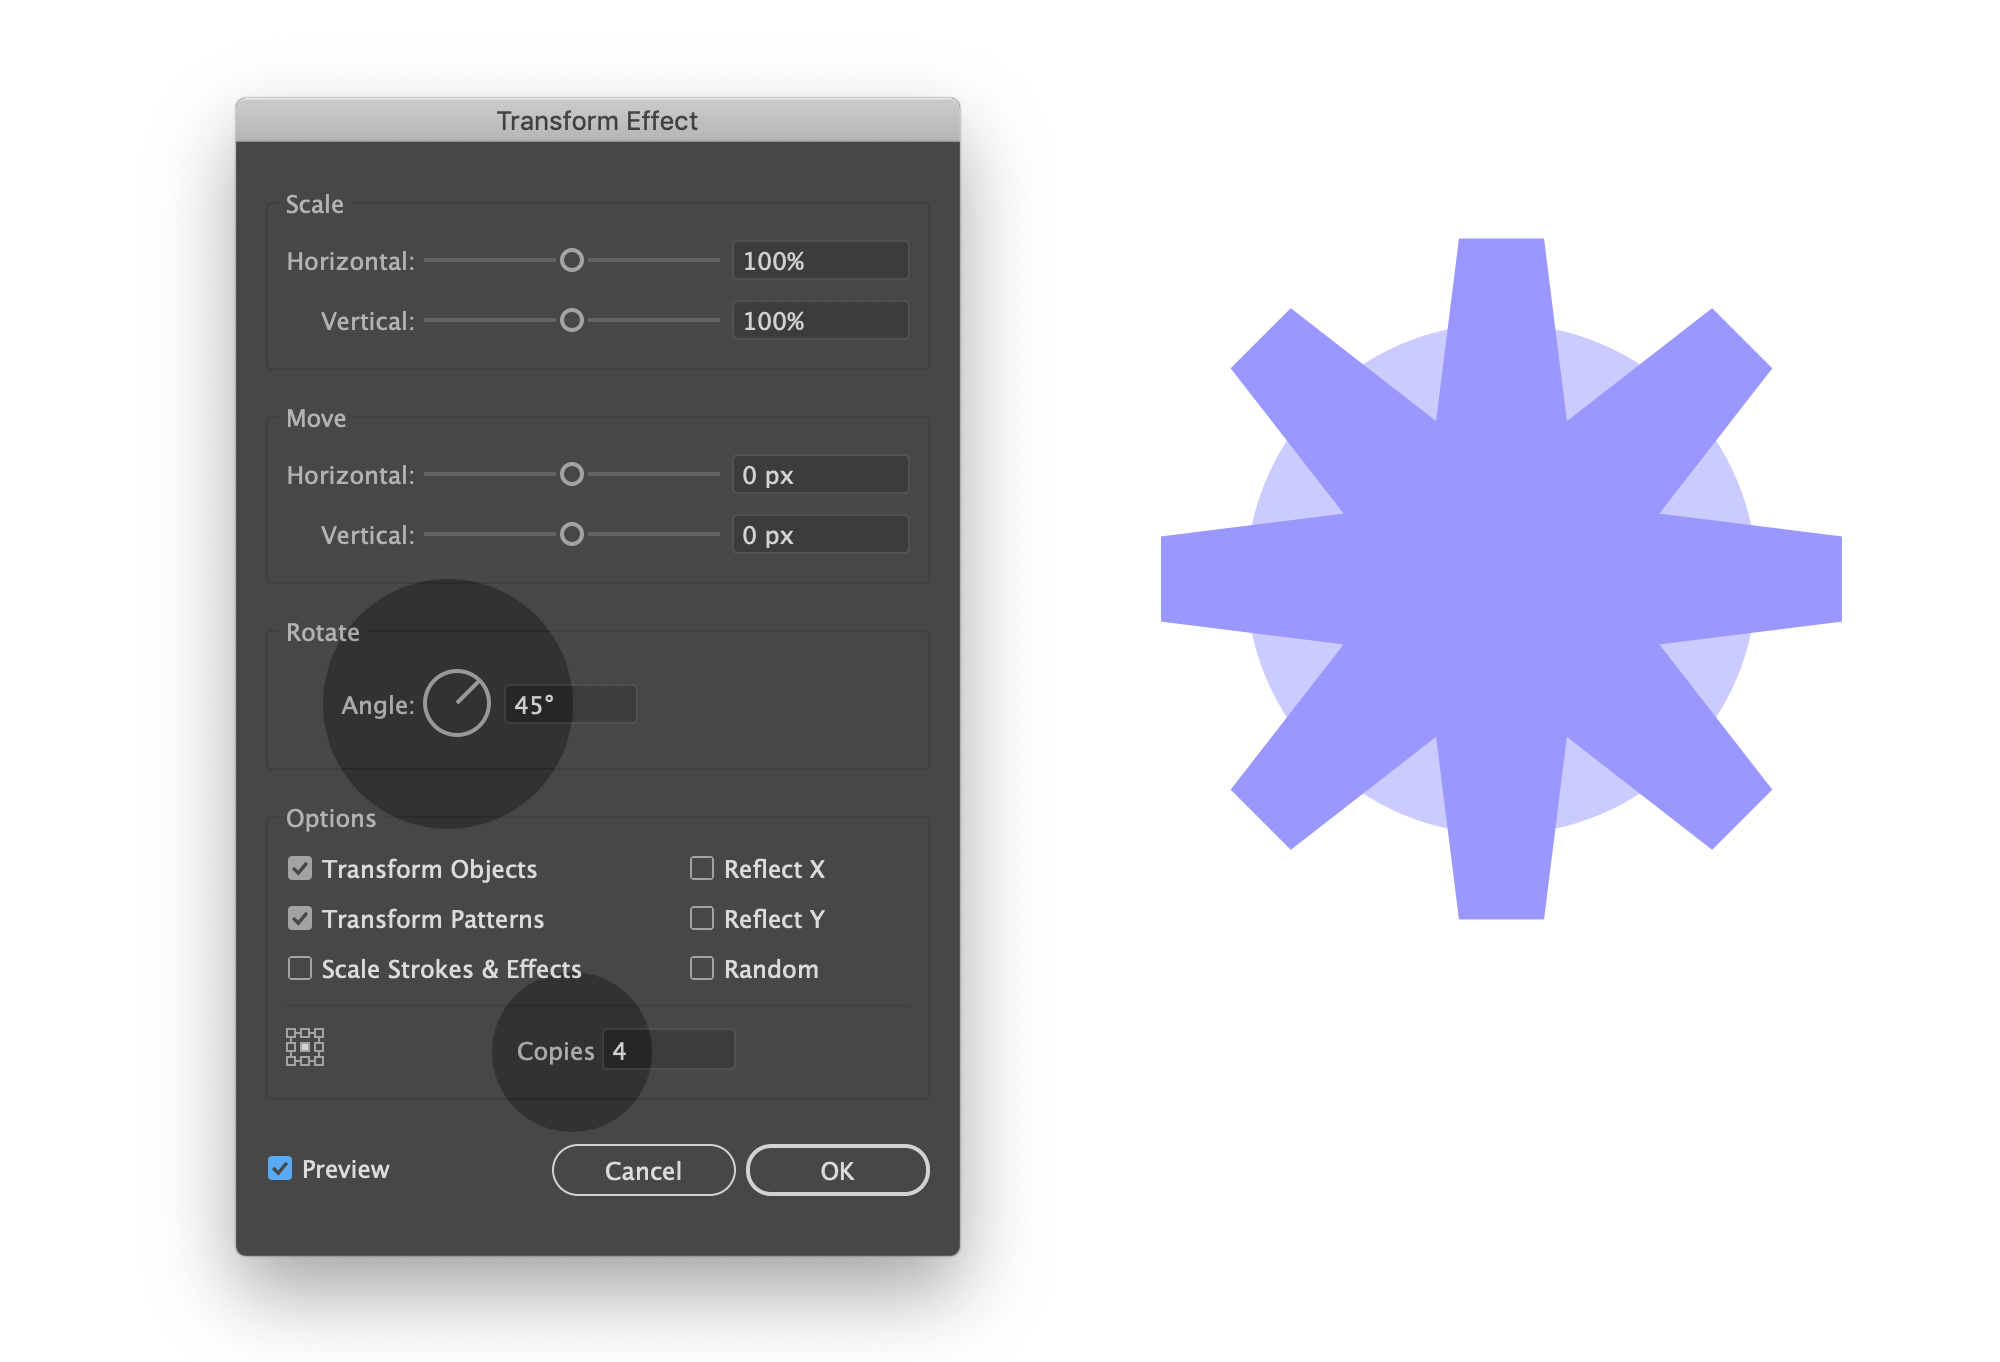Image resolution: width=2000 pixels, height=1362 pixels.
Task: Click the Scale Horizontal 100% field
Action: coord(820,261)
